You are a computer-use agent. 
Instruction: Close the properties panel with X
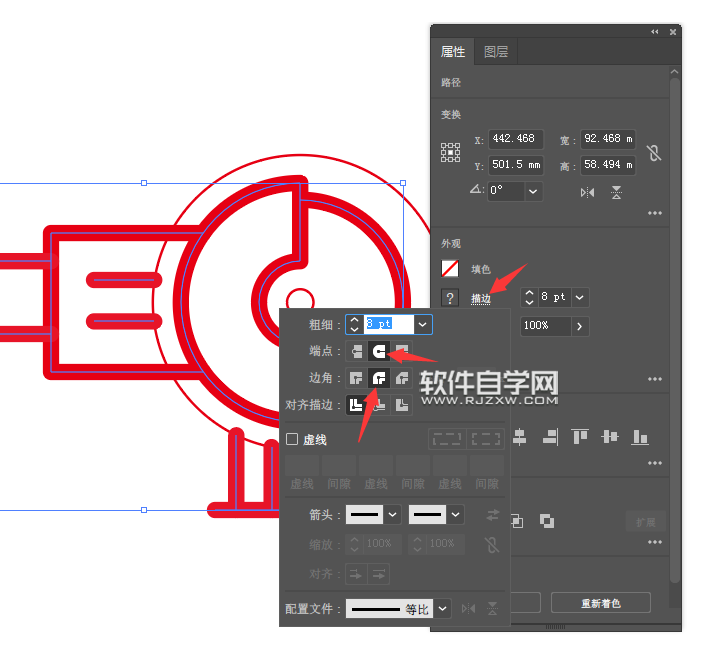[673, 32]
